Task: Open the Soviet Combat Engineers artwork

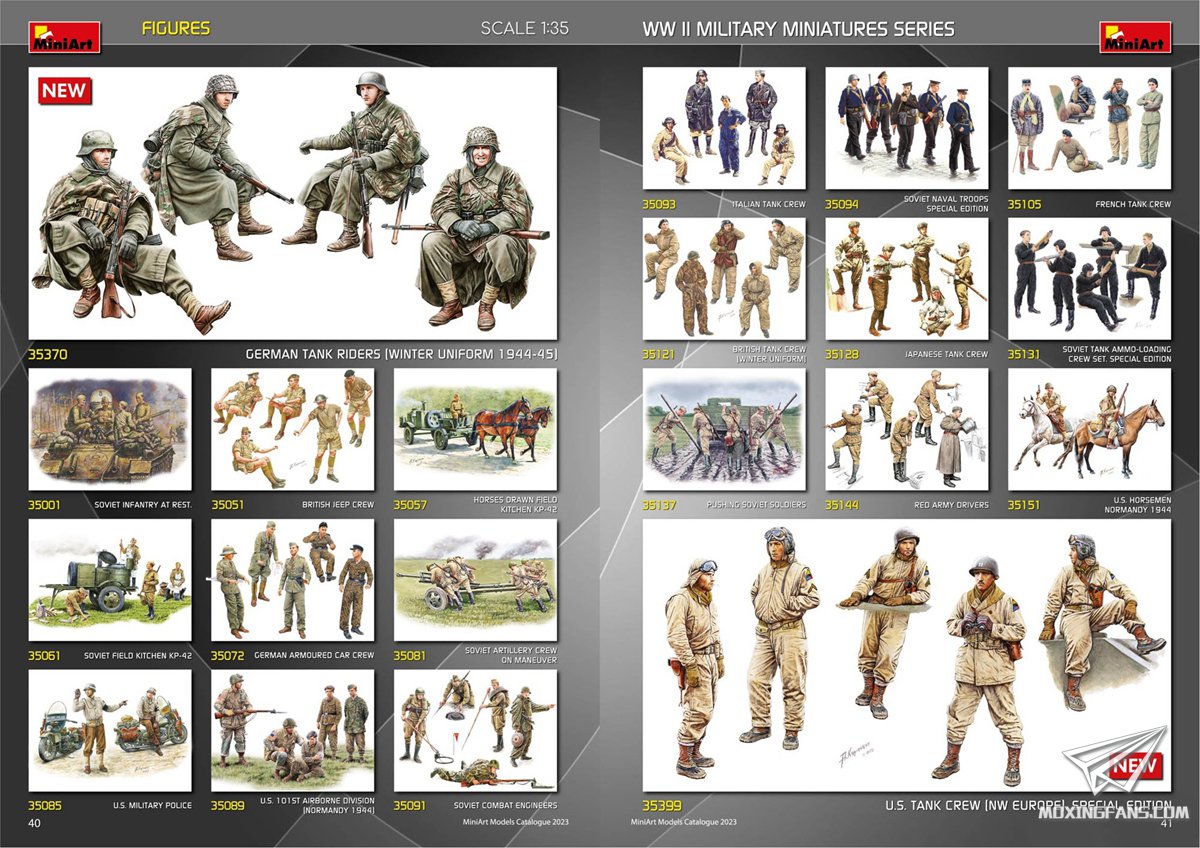Action: [476, 730]
